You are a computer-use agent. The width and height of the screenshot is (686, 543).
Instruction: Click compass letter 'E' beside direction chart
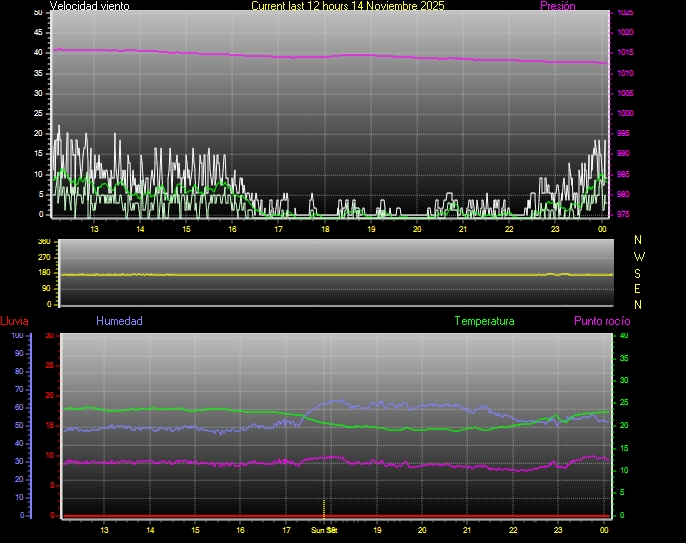[x=639, y=288]
